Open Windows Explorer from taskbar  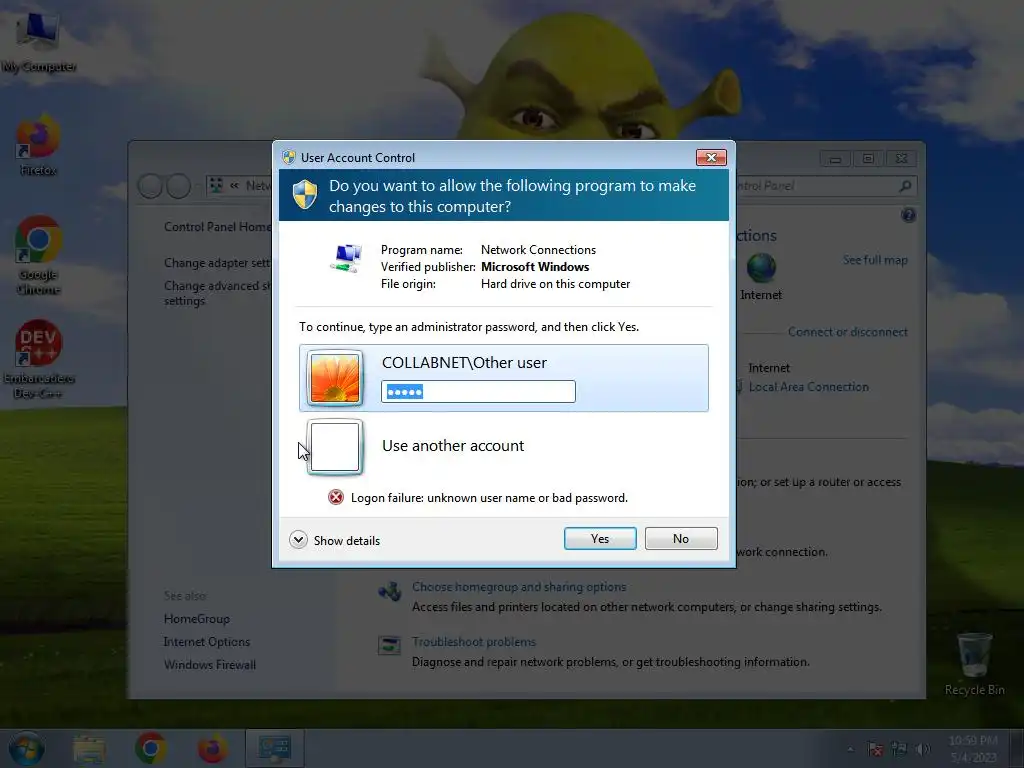[x=89, y=749]
